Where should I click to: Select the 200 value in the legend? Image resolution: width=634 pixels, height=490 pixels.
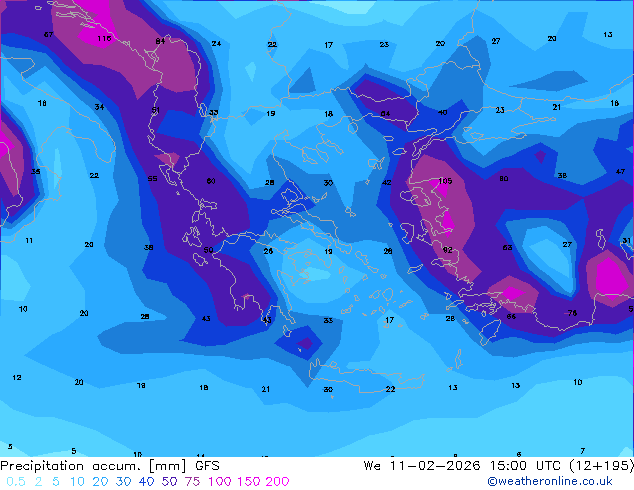pos(277,482)
